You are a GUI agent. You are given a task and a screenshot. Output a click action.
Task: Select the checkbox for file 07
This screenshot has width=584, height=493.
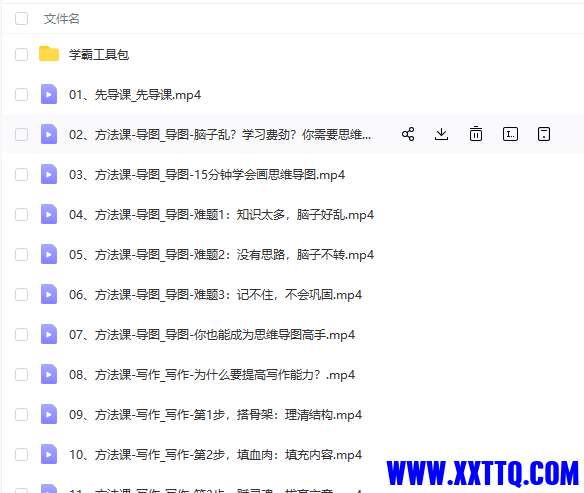click(x=21, y=334)
